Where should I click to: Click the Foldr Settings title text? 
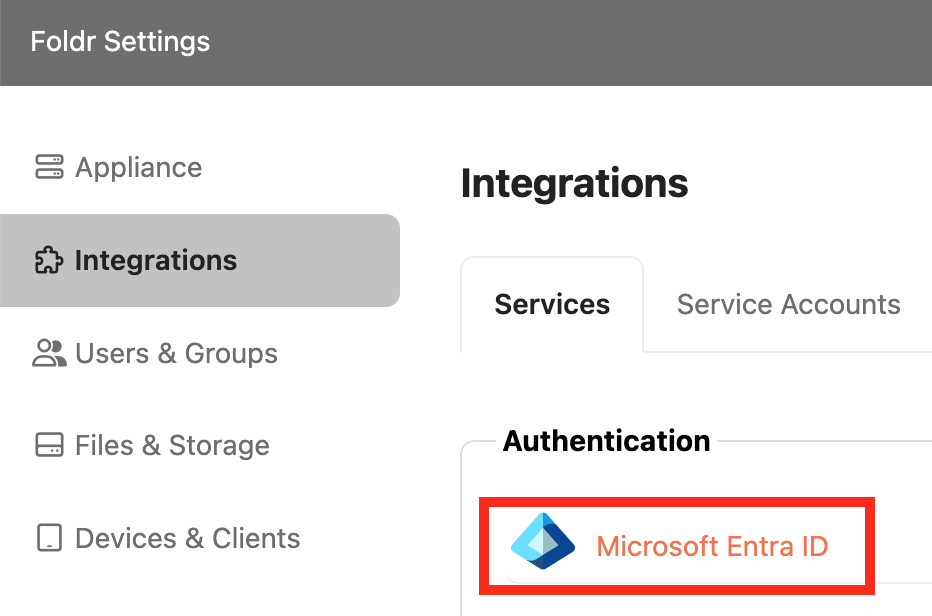pyautogui.click(x=120, y=42)
